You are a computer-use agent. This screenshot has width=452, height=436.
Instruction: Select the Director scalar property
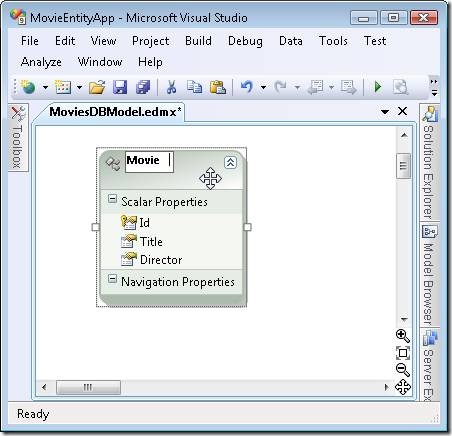[x=161, y=260]
